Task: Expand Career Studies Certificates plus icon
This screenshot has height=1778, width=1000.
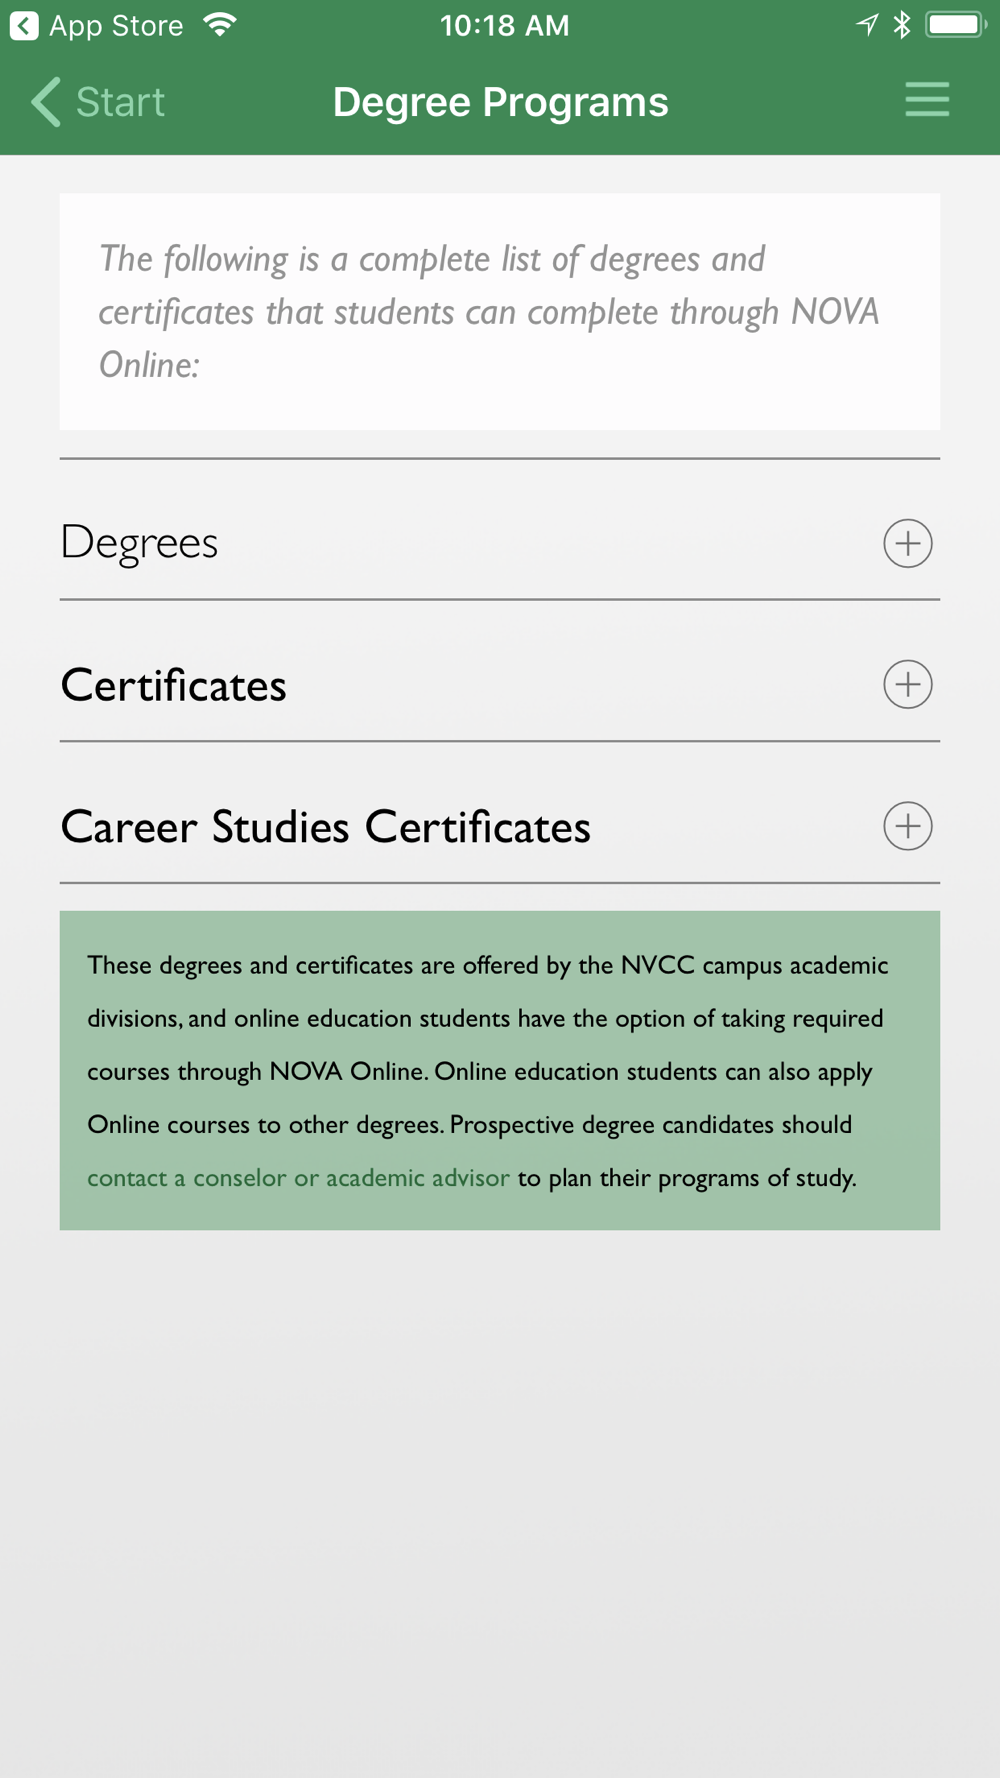Action: click(x=908, y=826)
